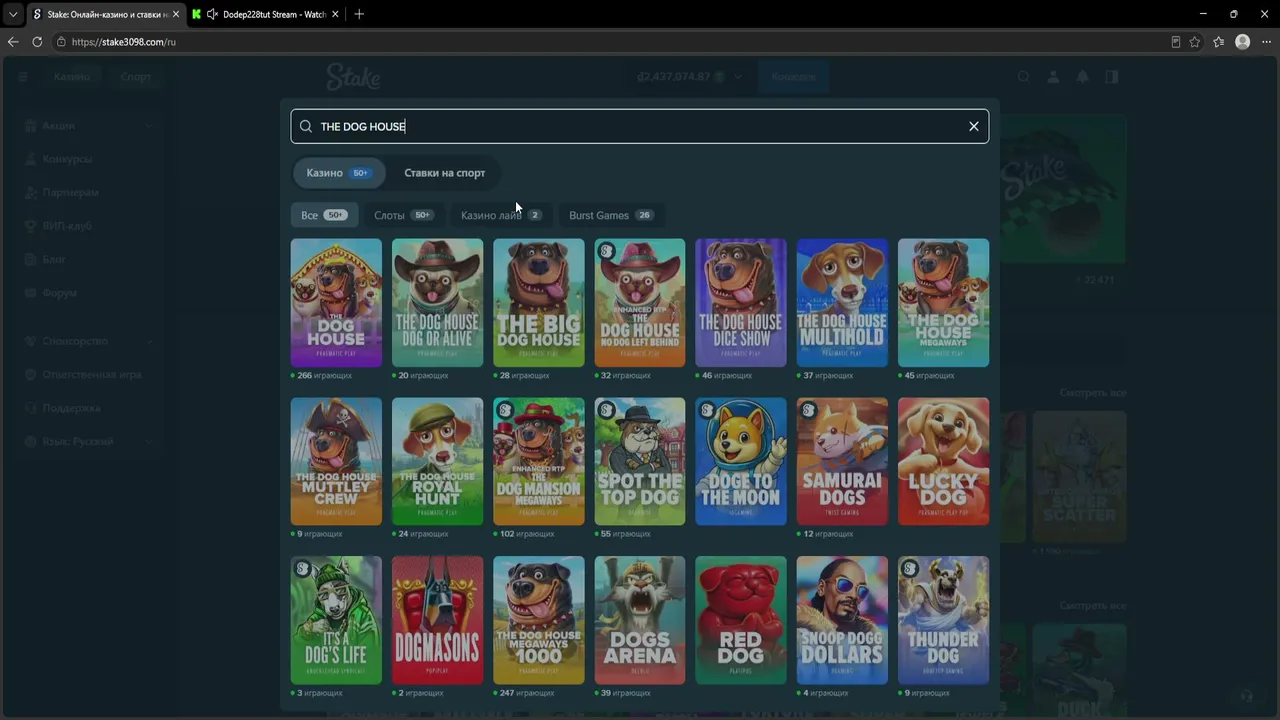Open The Dog House Royal Hunt
The width and height of the screenshot is (1280, 720).
[437, 462]
